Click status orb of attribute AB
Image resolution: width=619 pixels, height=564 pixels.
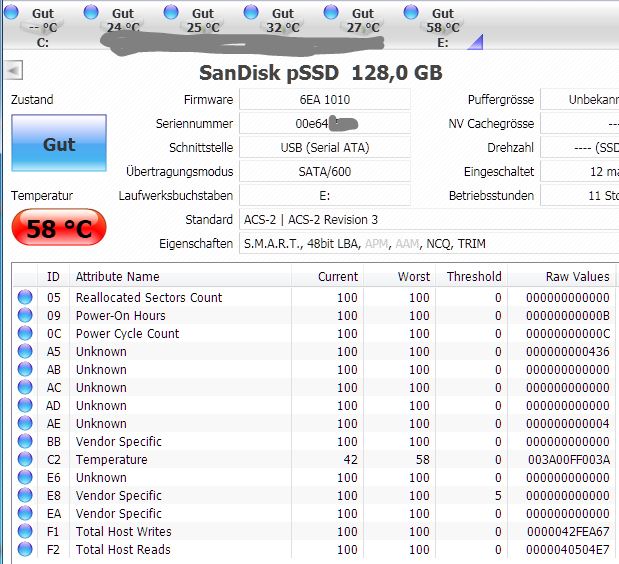point(25,369)
